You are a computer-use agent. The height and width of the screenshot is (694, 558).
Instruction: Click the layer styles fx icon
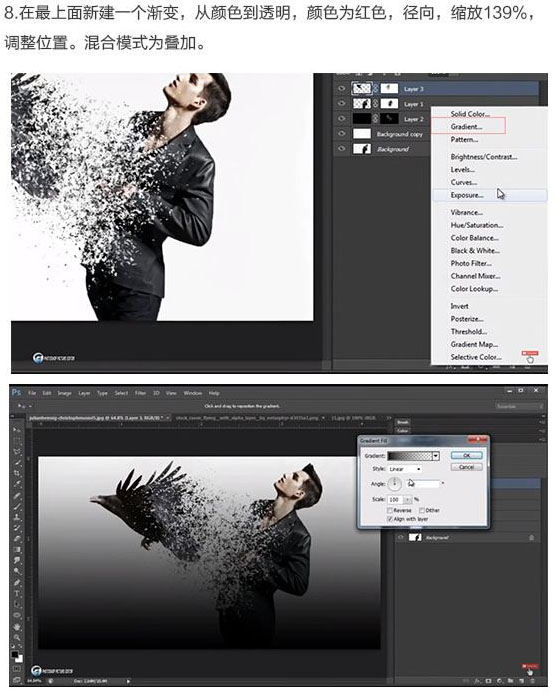pyautogui.click(x=477, y=681)
